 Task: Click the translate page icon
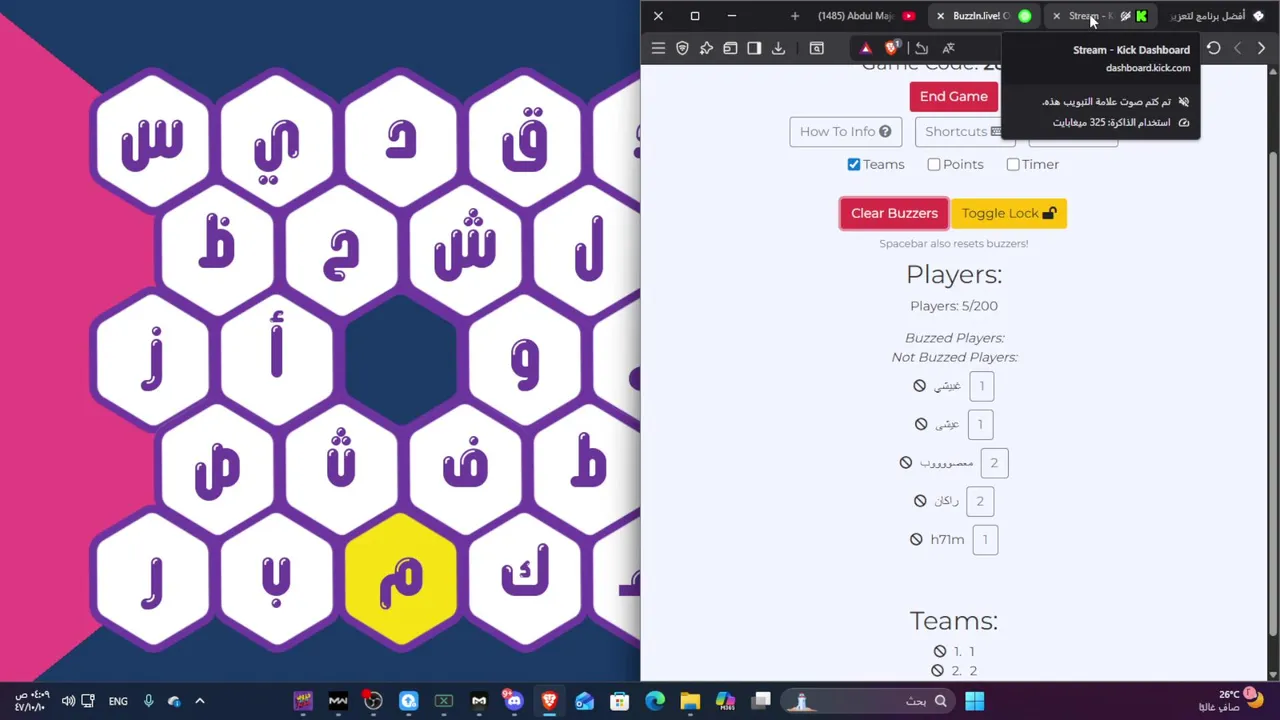[948, 48]
